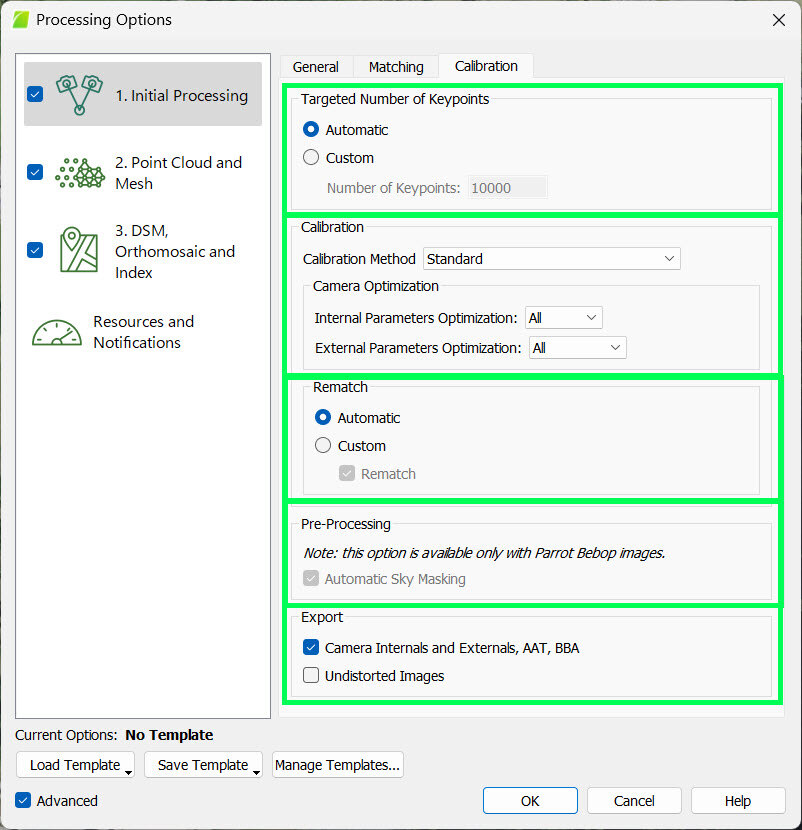Image resolution: width=802 pixels, height=830 pixels.
Task: Click the Manage Templates button
Action: pos(337,764)
